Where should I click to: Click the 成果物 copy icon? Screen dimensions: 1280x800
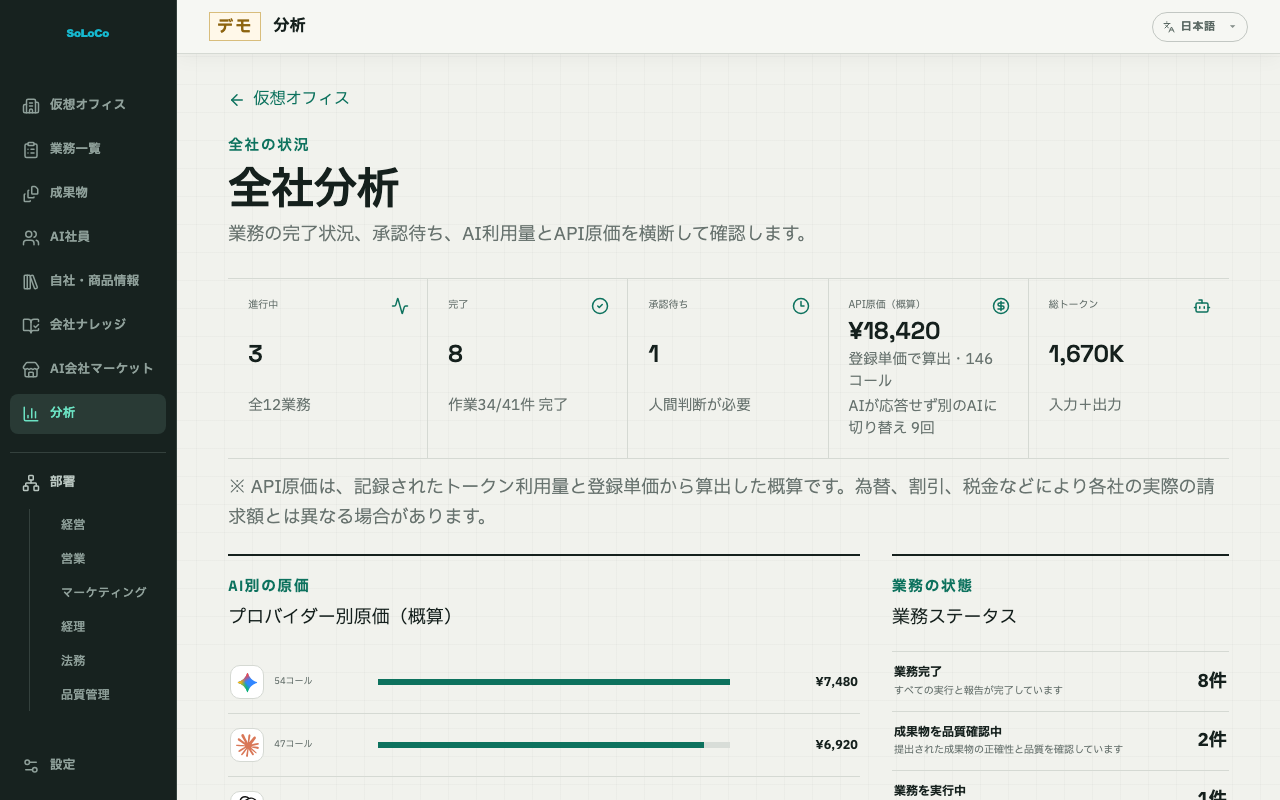pyautogui.click(x=31, y=194)
